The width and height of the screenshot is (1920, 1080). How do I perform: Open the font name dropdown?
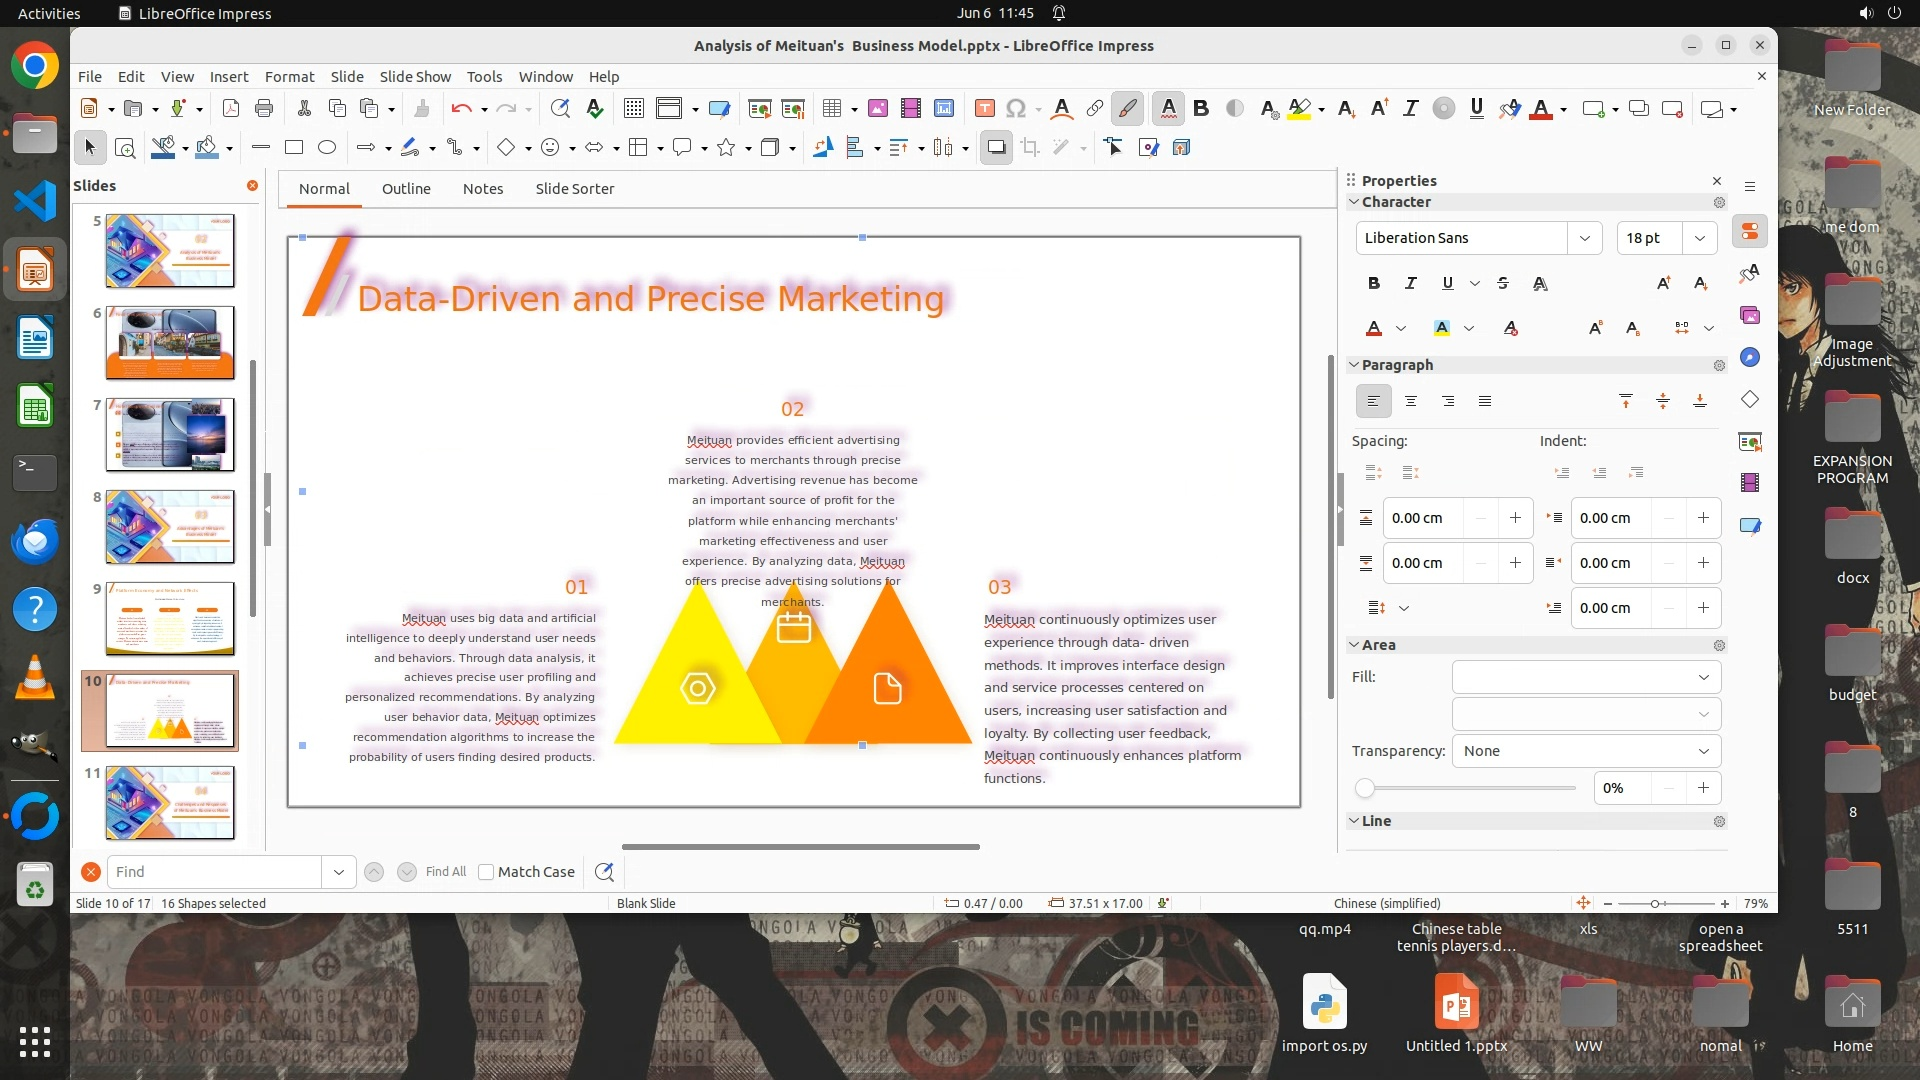coord(1584,238)
